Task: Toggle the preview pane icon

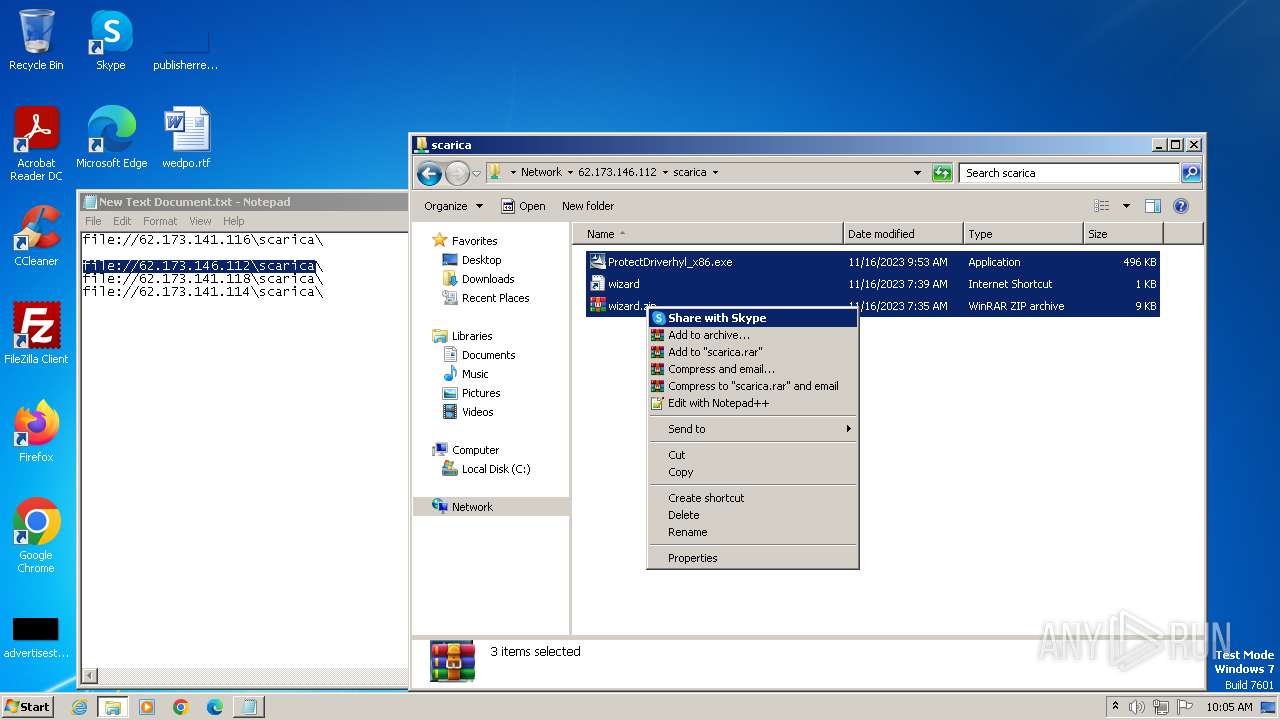Action: [x=1153, y=206]
